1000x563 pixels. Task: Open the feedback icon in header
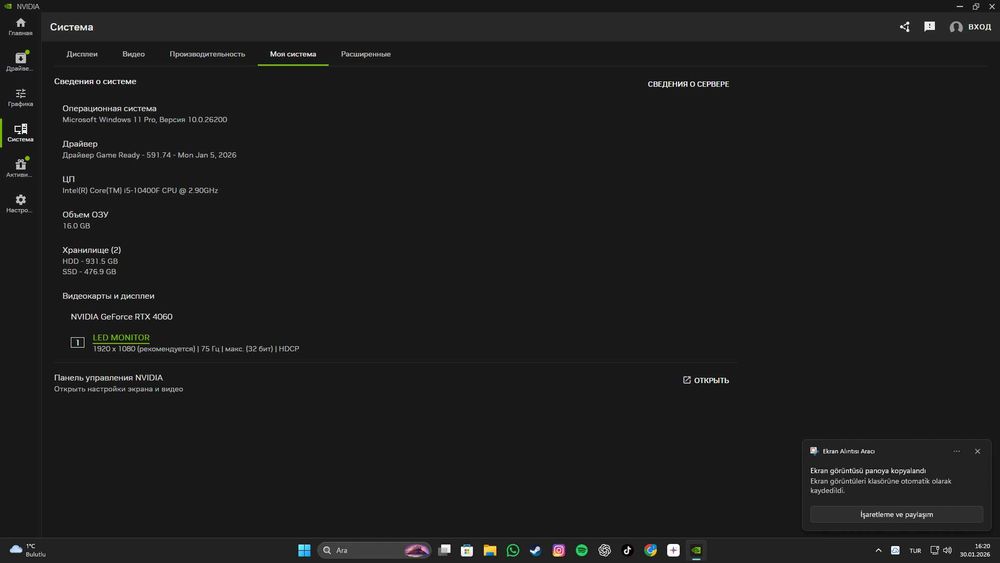929,27
